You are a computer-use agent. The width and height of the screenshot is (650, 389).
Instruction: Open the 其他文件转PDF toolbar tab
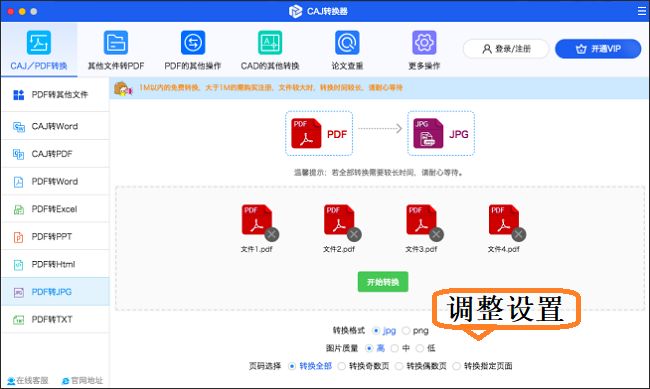[116, 50]
